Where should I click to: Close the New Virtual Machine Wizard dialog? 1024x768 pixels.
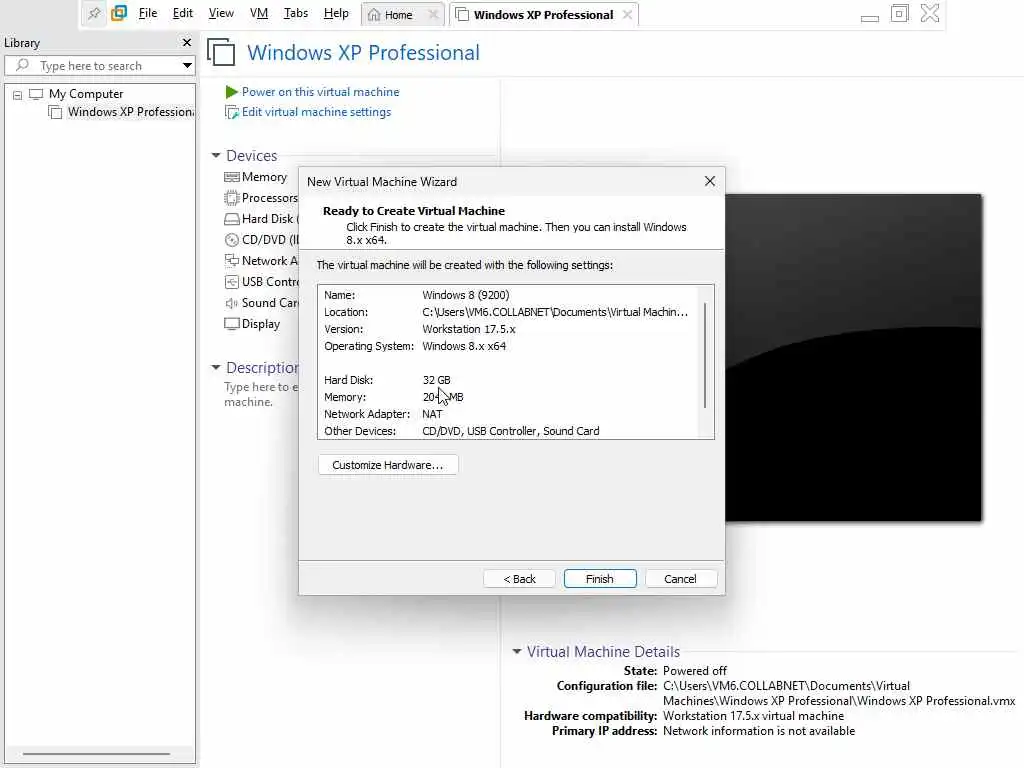coord(710,181)
